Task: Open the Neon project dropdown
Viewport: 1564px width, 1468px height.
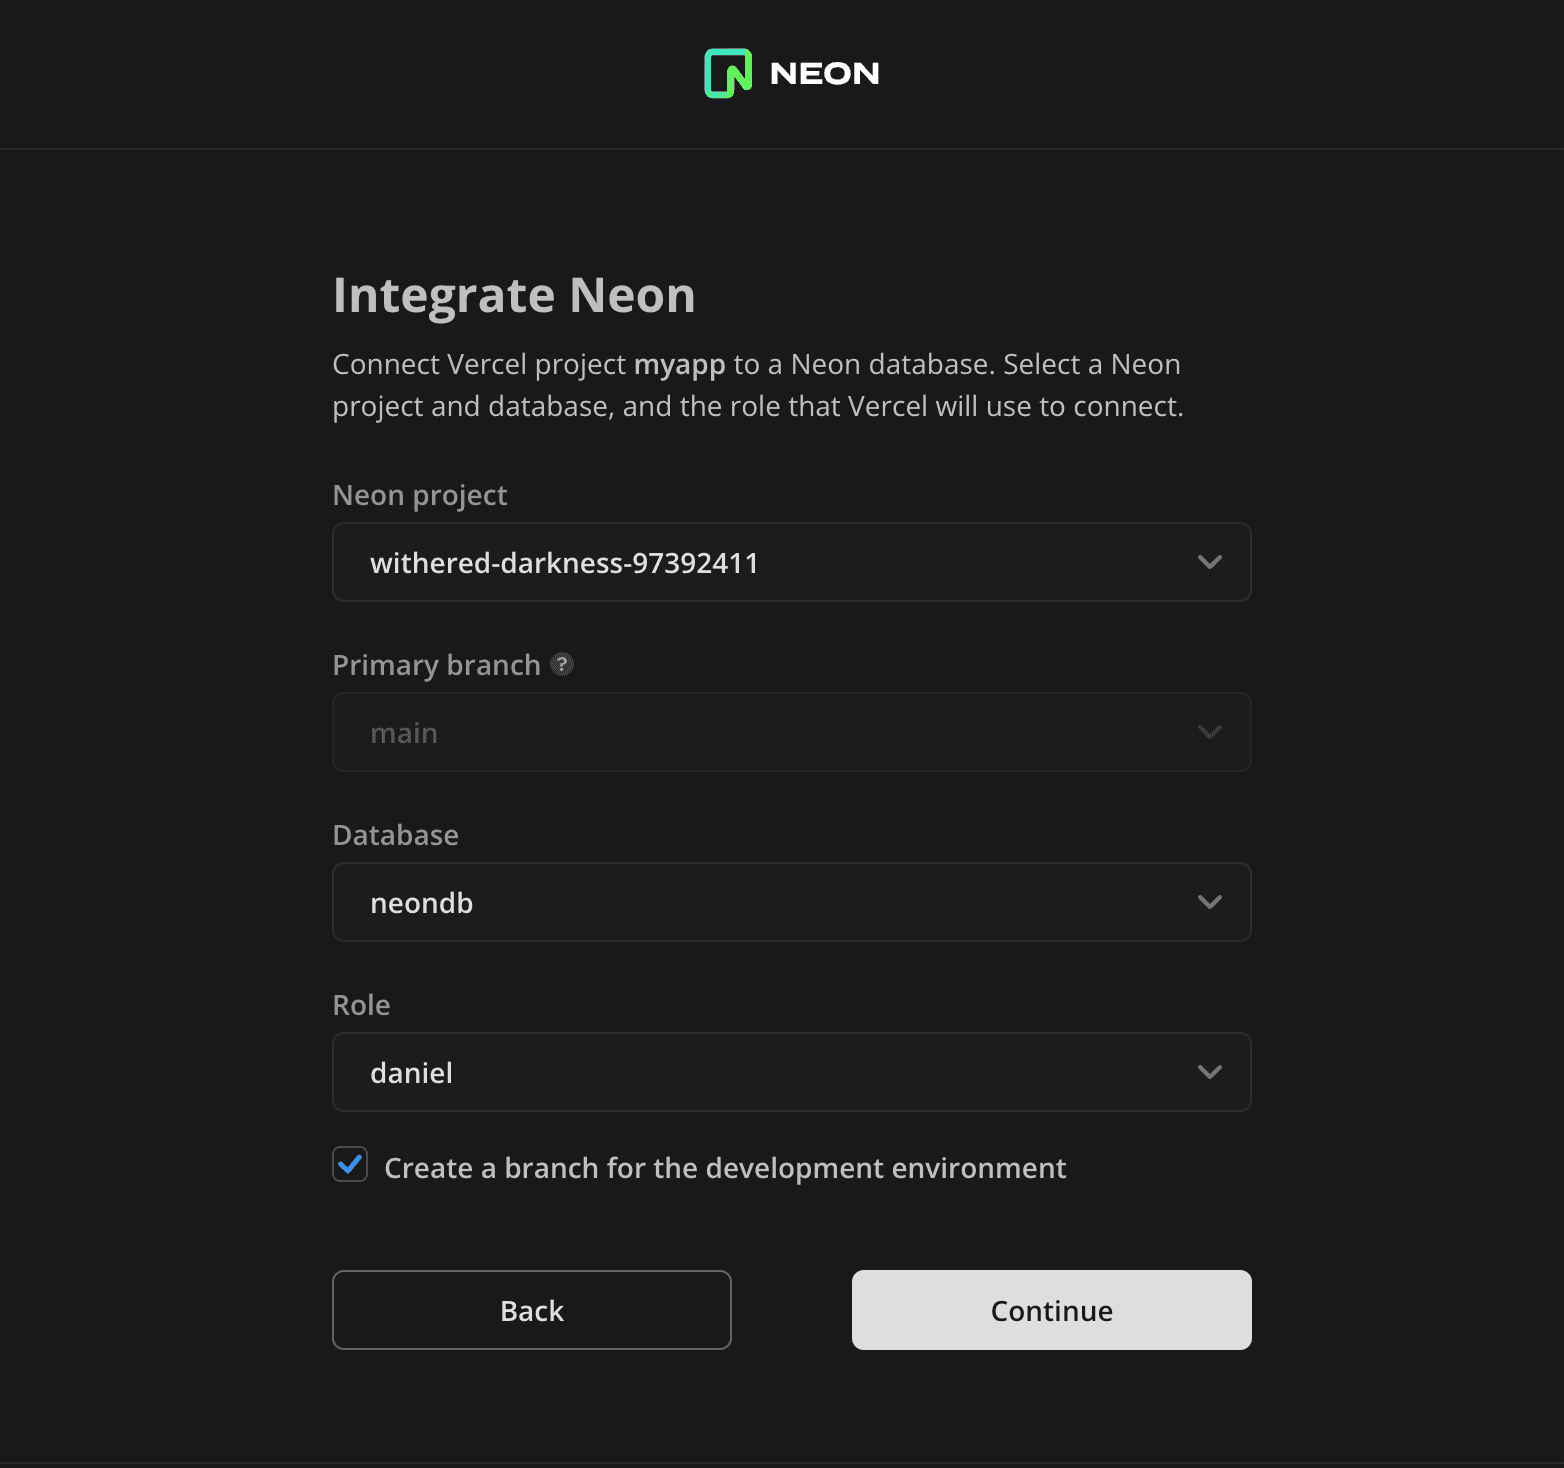Action: click(792, 562)
